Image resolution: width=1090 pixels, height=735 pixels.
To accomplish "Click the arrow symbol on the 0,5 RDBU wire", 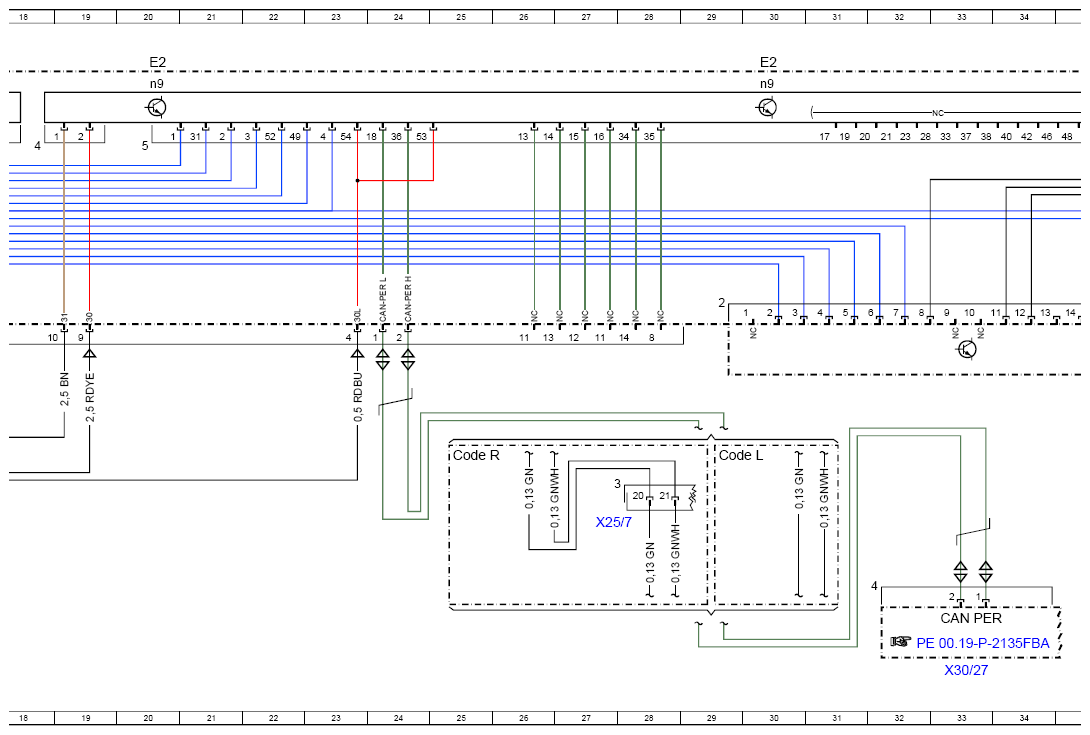I will (x=357, y=353).
